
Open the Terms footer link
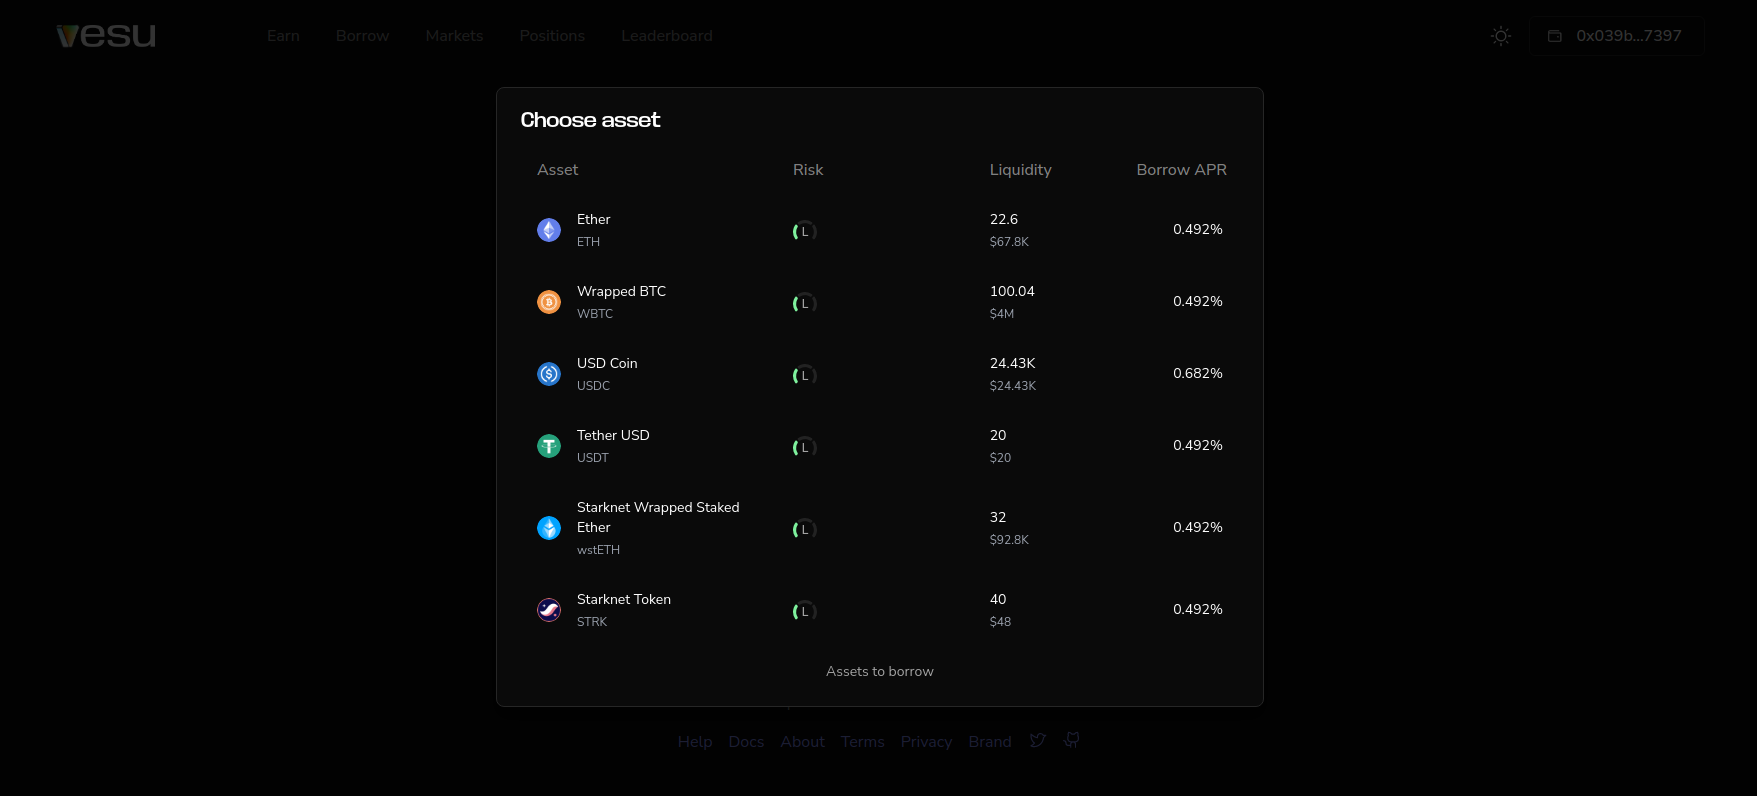pos(862,741)
